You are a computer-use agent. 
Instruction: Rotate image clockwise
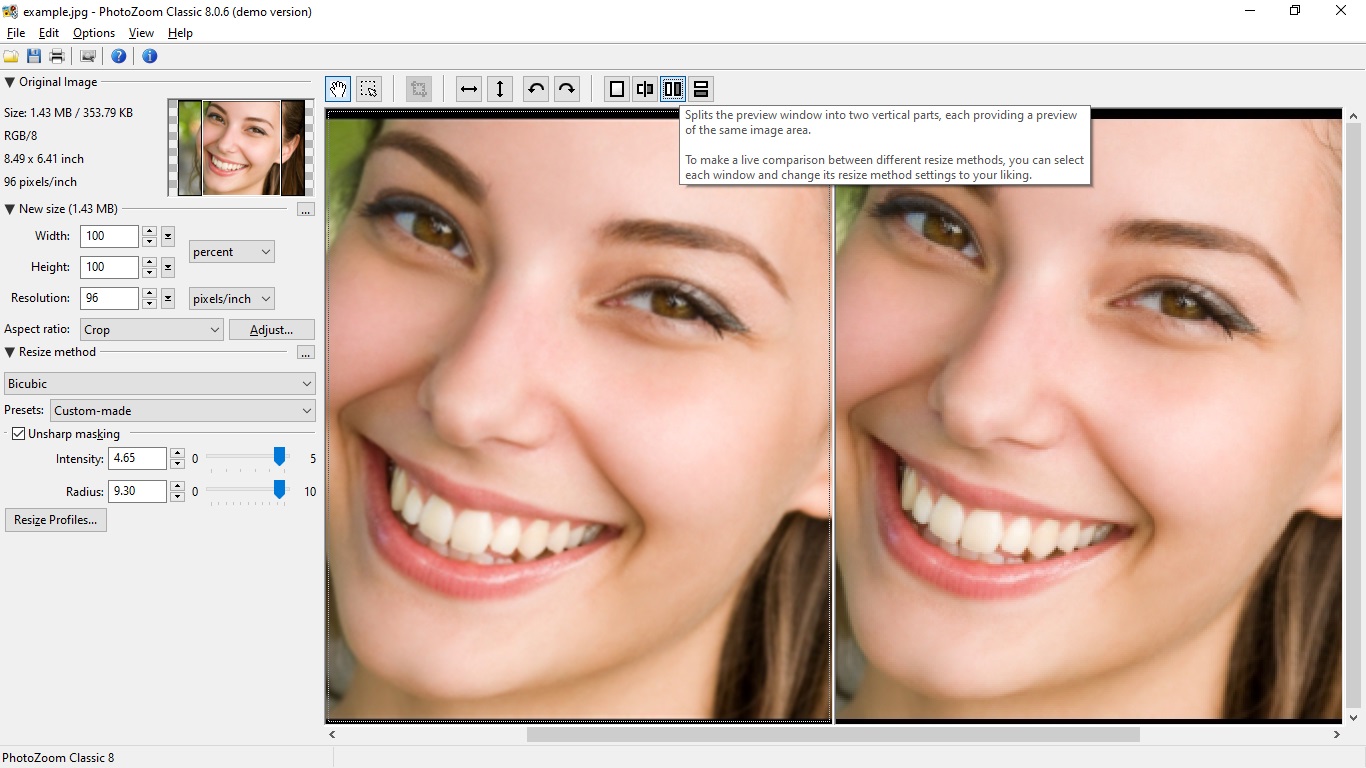pyautogui.click(x=567, y=89)
